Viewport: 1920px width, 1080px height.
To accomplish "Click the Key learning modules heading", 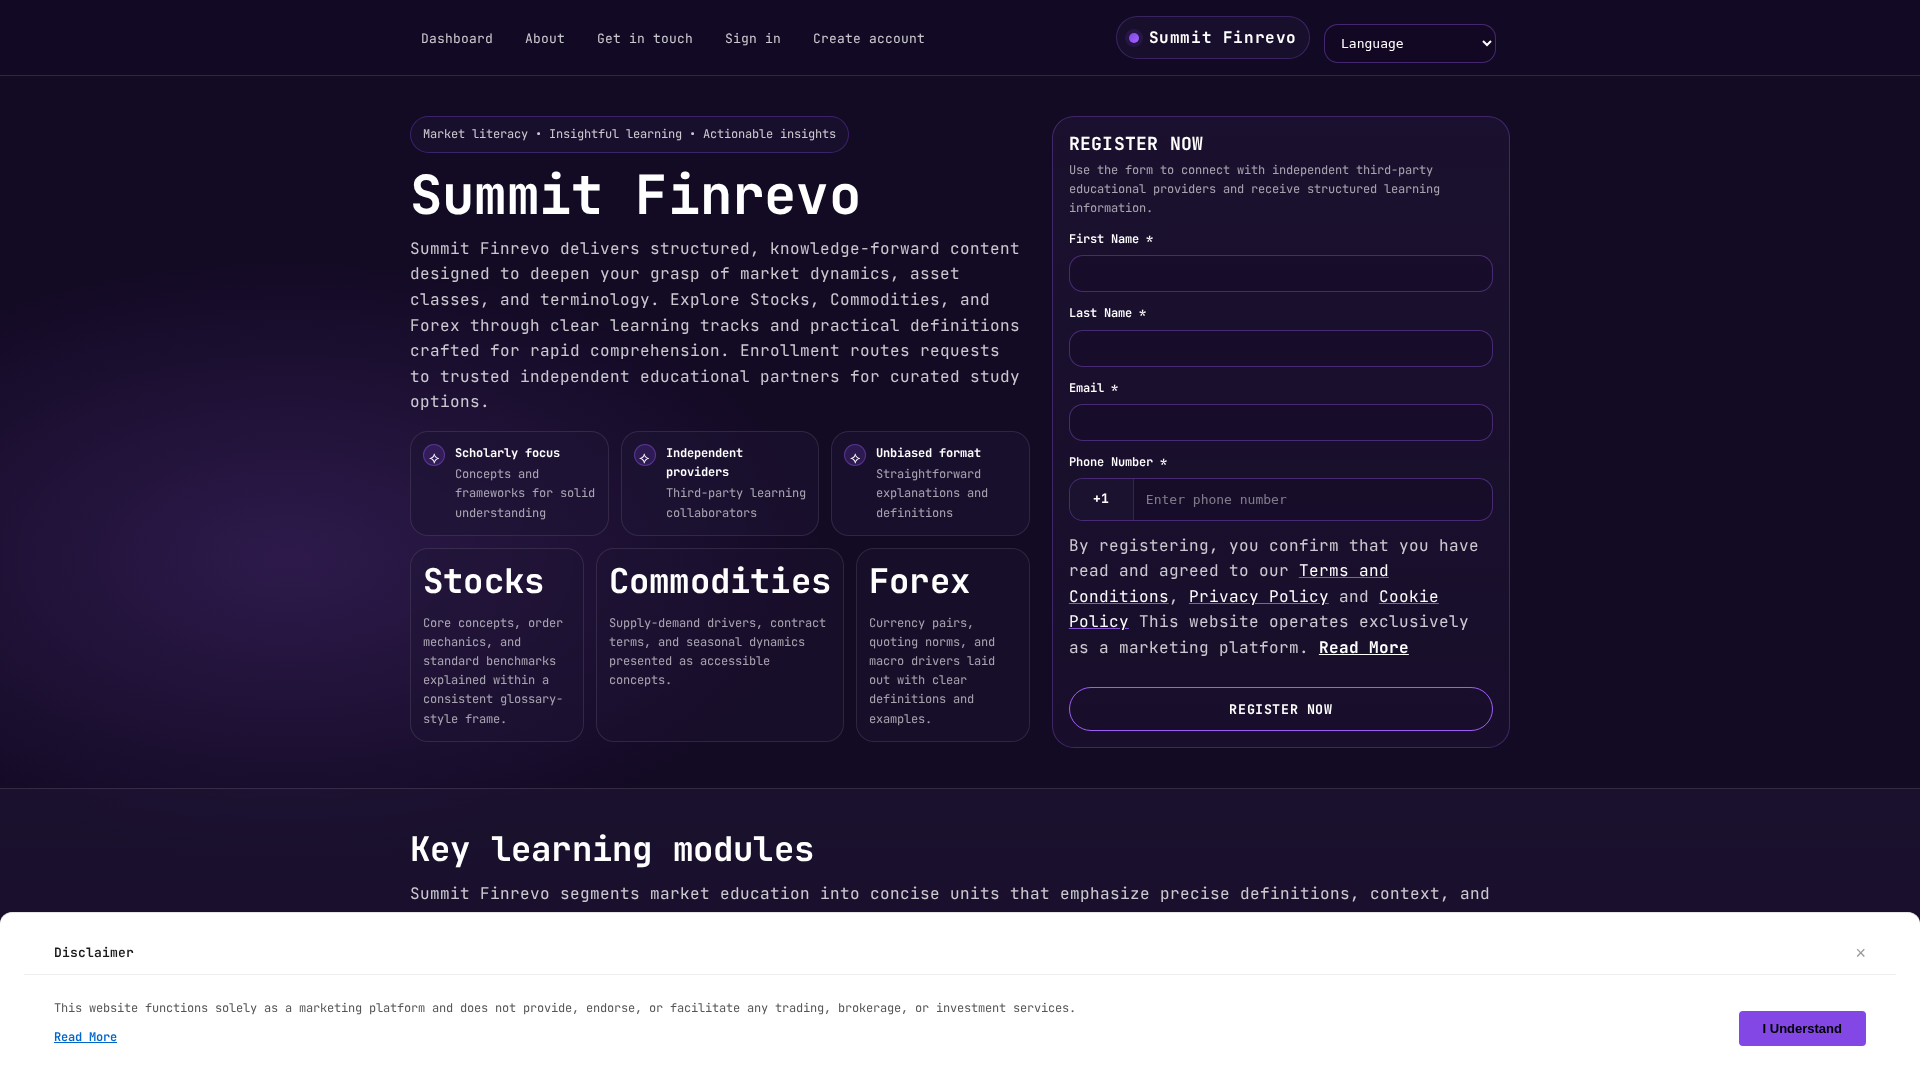I will point(612,850).
